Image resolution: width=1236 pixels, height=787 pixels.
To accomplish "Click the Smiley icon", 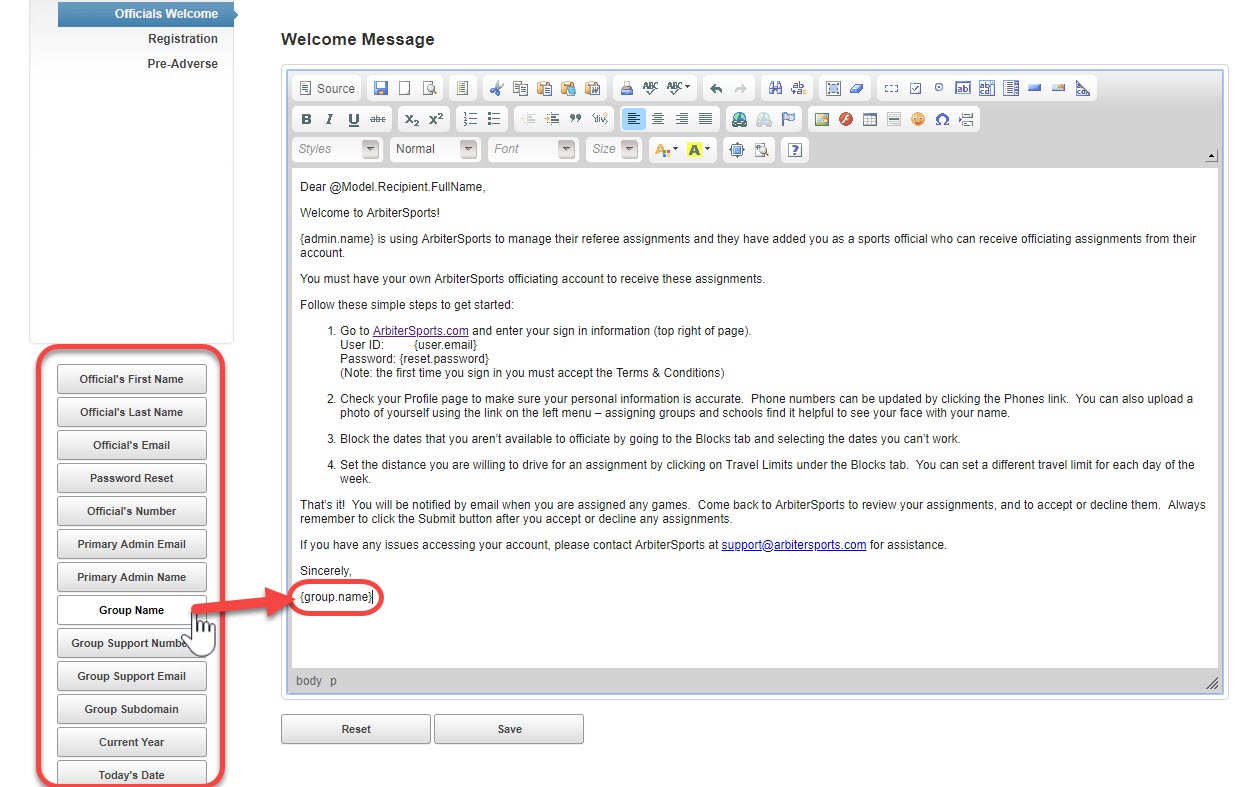I will (x=918, y=119).
